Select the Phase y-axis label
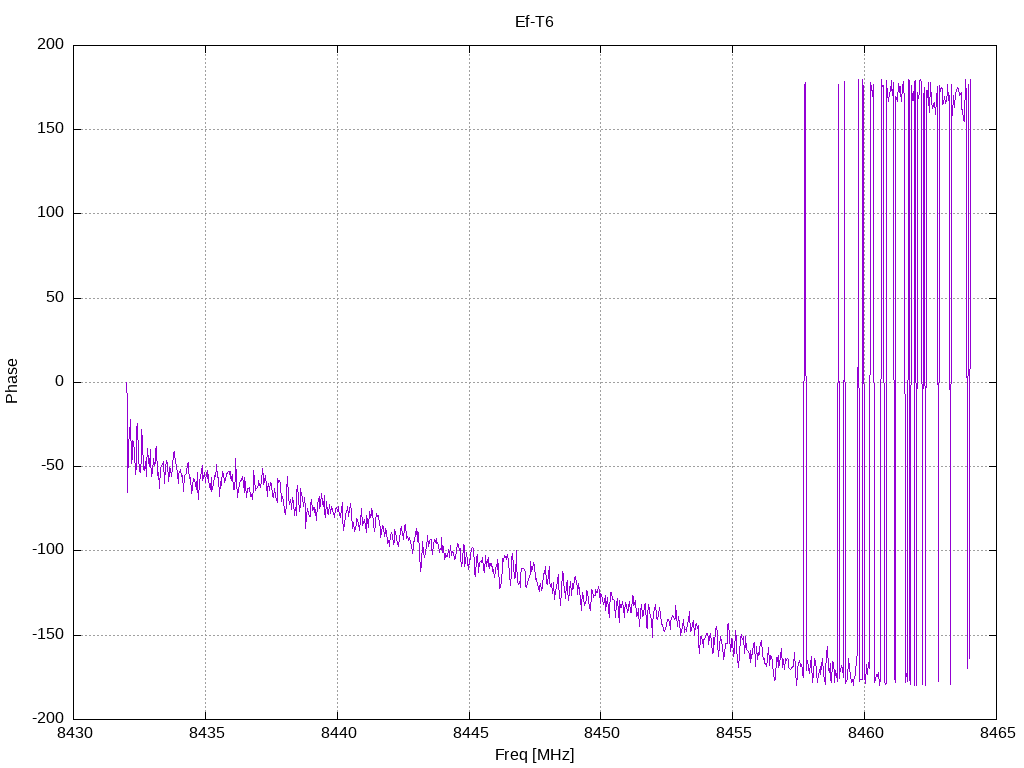The height and width of the screenshot is (768, 1024). coord(12,381)
